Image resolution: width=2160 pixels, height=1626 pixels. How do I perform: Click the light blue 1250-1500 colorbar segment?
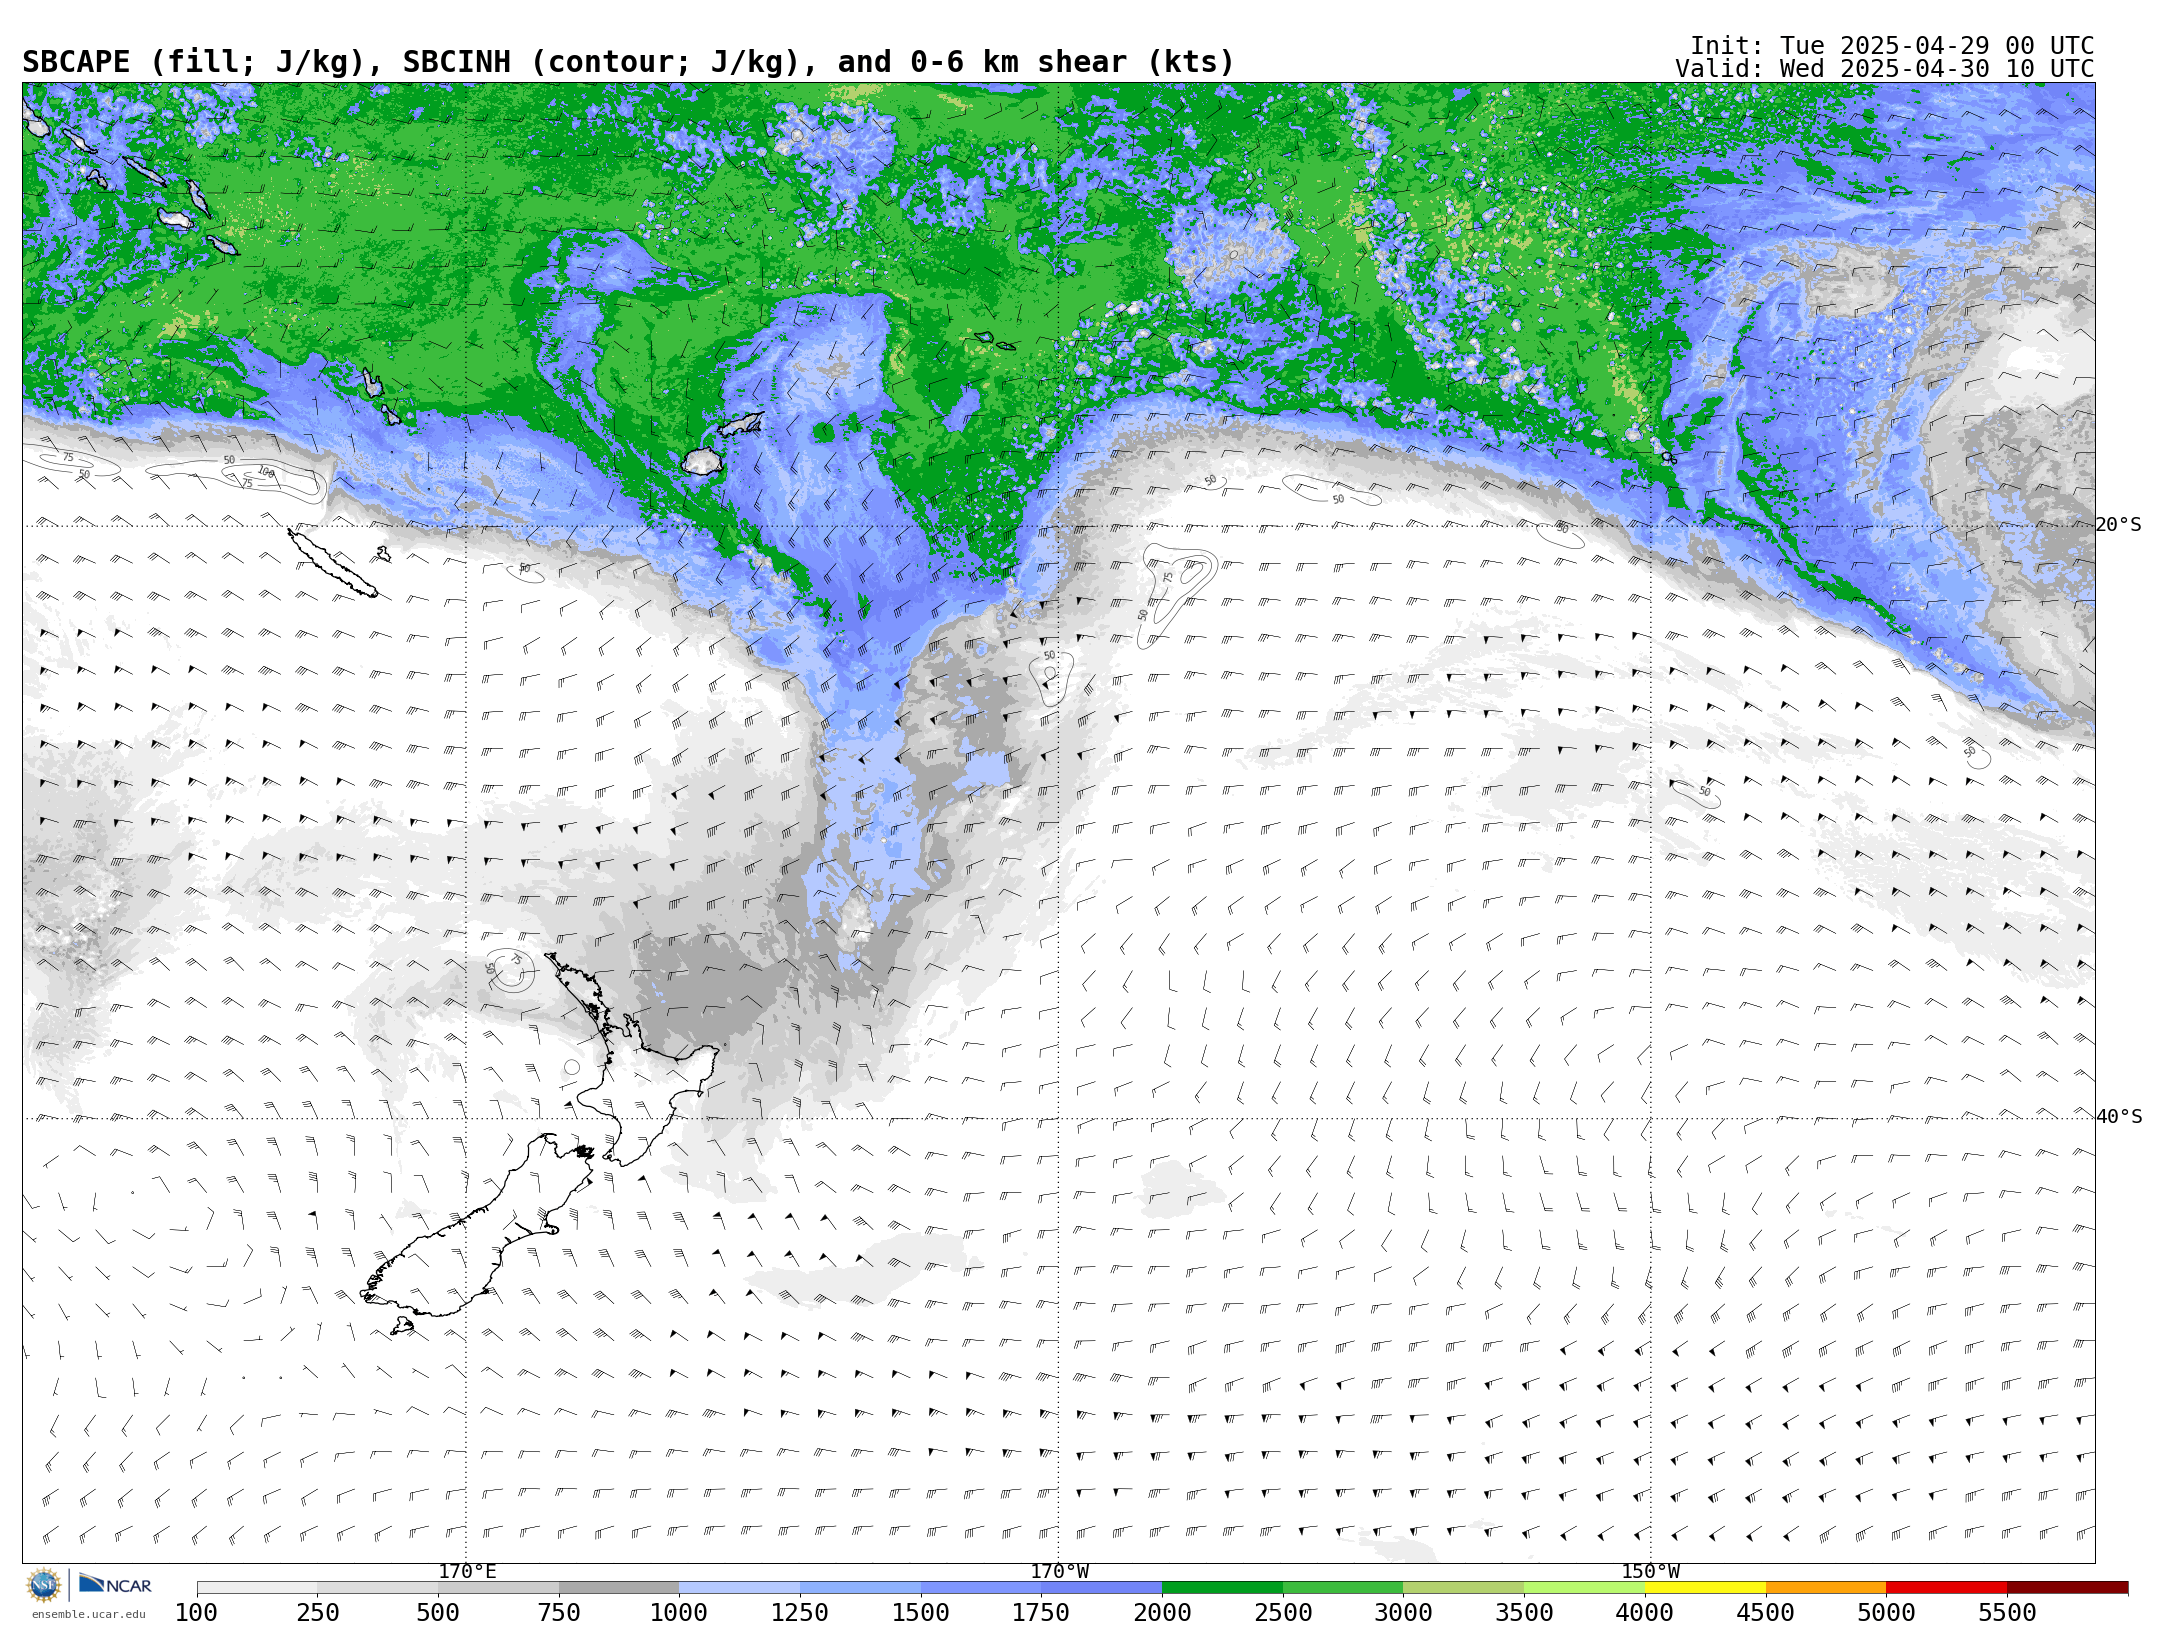coord(860,1588)
